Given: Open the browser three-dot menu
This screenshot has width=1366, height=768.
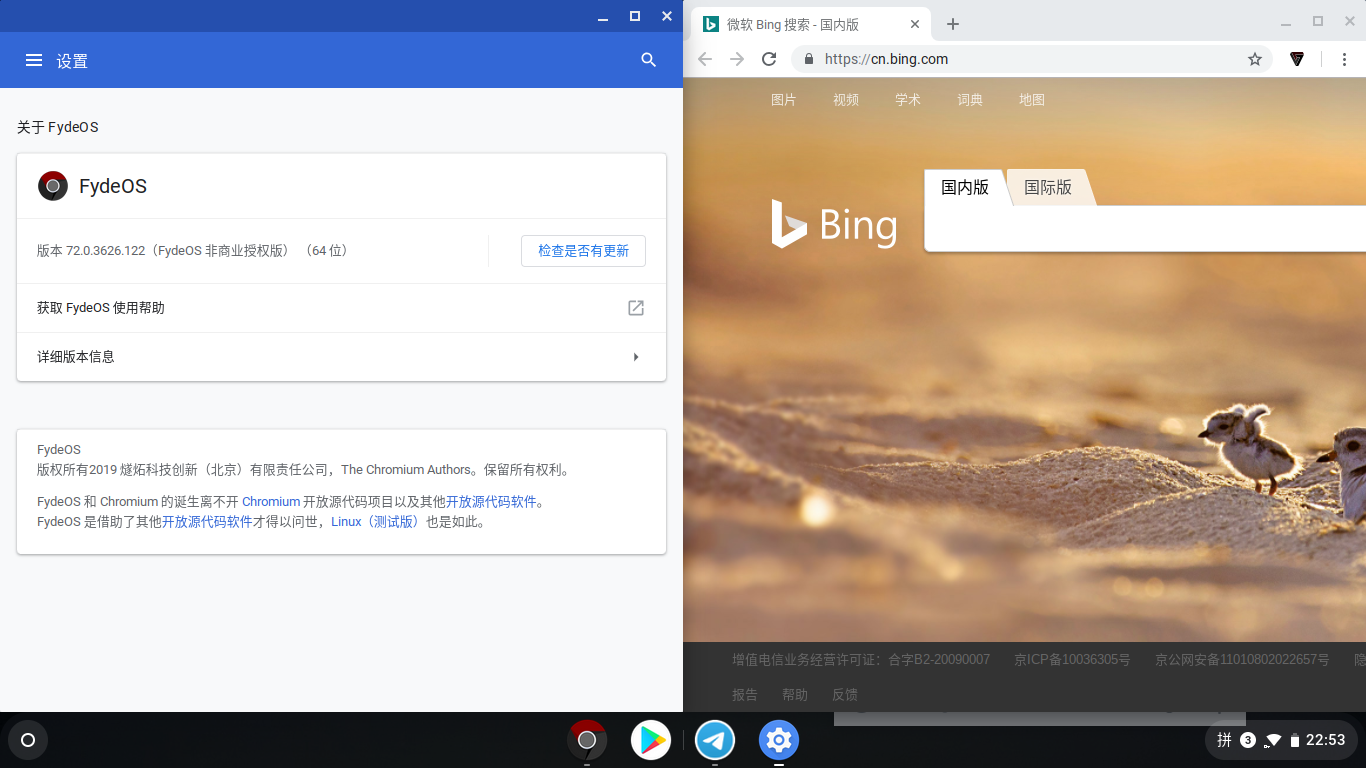Looking at the screenshot, I should pos(1345,59).
